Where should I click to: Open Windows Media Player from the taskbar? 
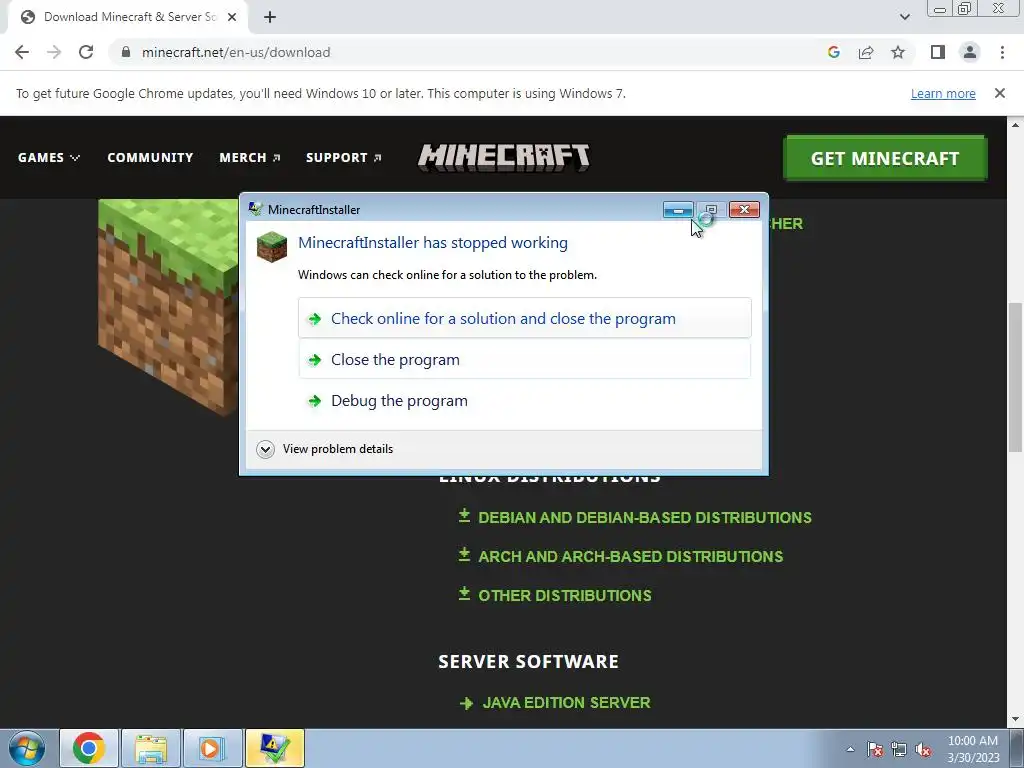tap(212, 748)
